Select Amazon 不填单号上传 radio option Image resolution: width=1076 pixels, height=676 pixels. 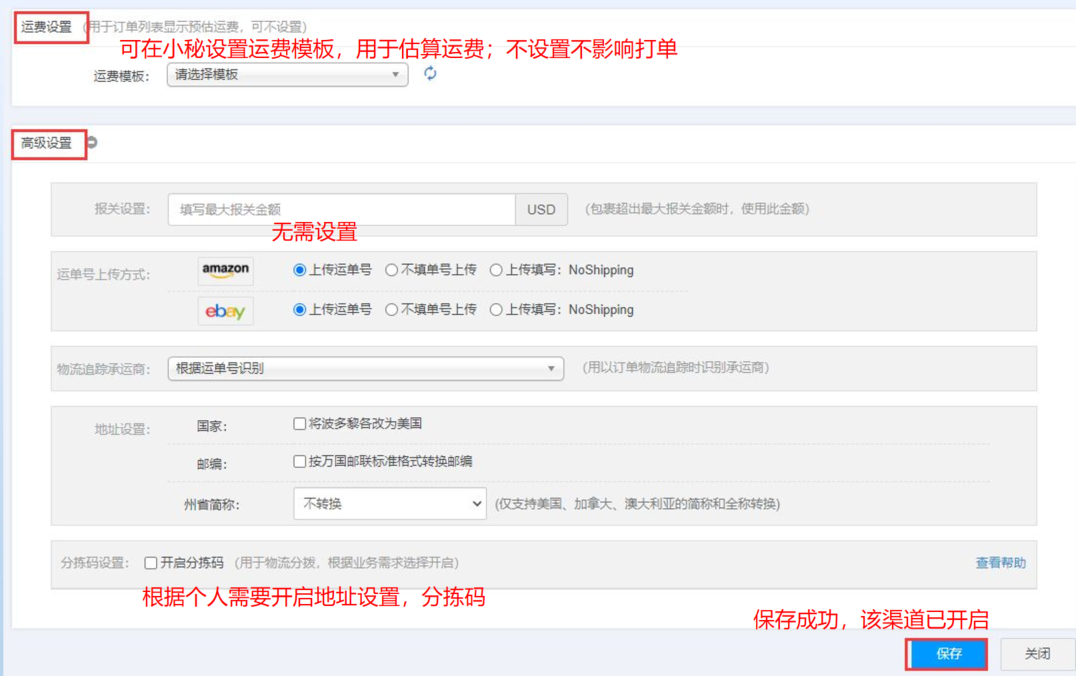pyautogui.click(x=391, y=270)
